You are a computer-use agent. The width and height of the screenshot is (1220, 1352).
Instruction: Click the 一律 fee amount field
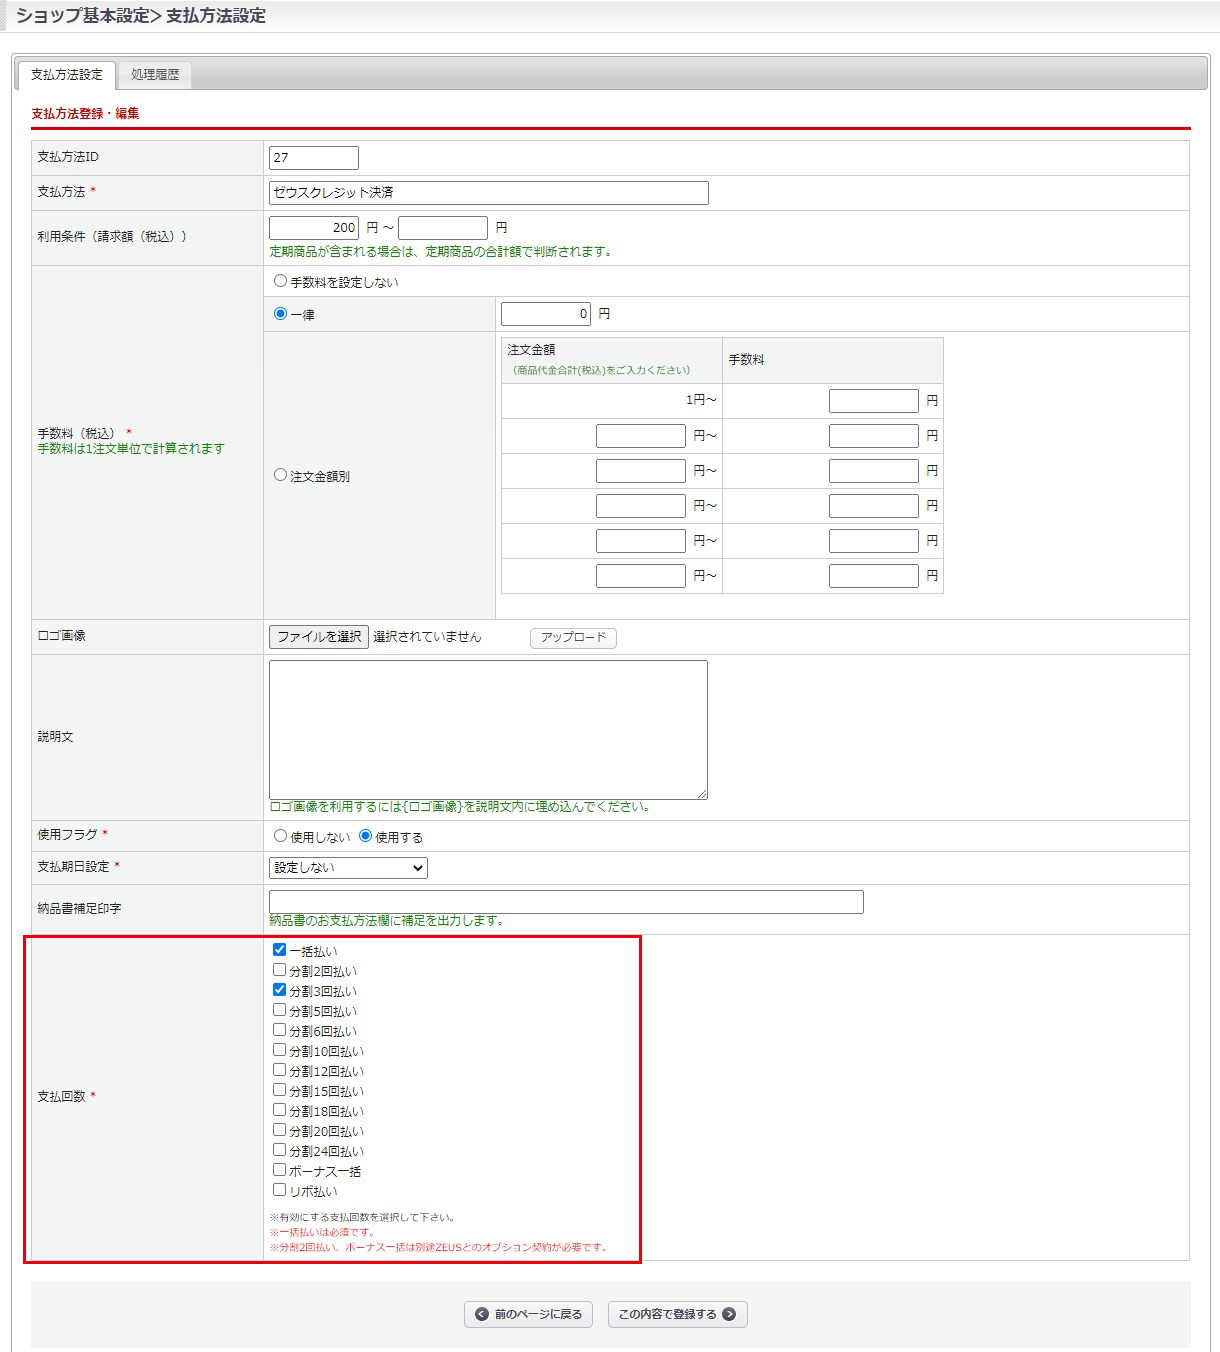(545, 314)
